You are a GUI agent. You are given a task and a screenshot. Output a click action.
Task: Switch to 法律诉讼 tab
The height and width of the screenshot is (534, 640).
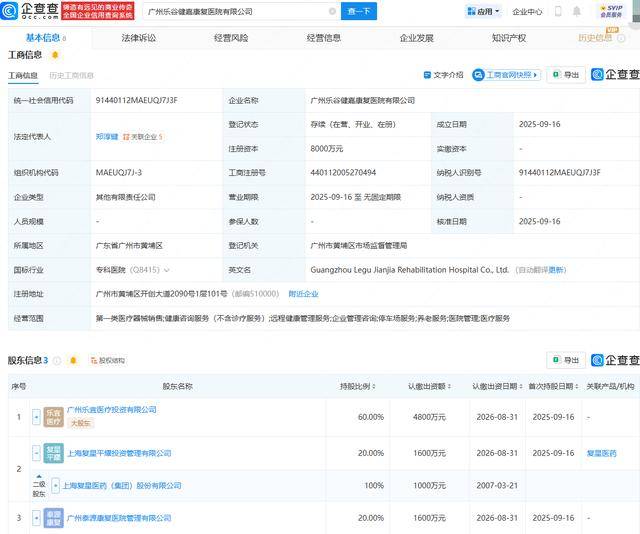(x=139, y=38)
